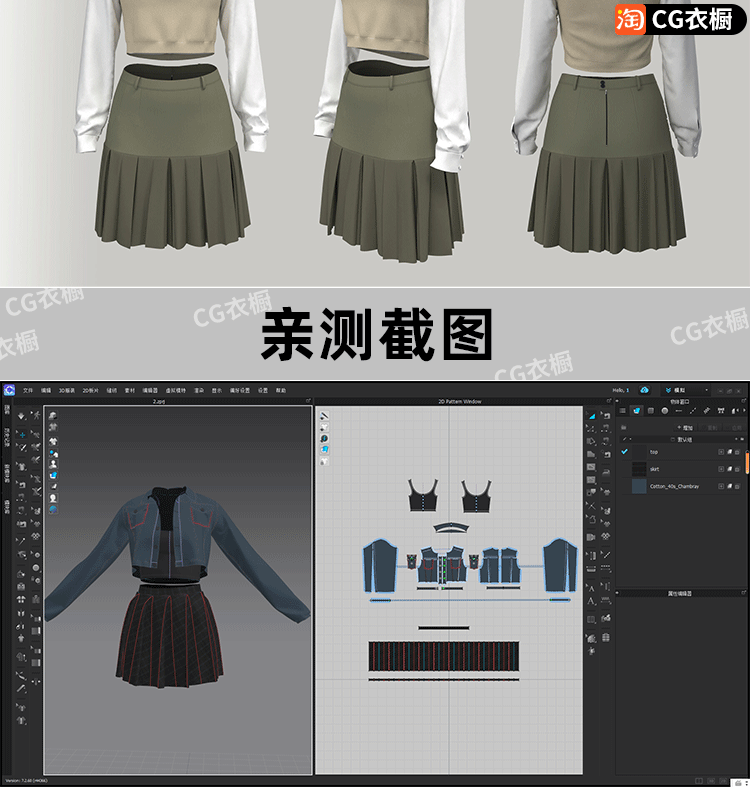Select the Cotton_40s_Chambray fabric swatch
Image resolution: width=750 pixels, height=789 pixels.
[x=639, y=486]
